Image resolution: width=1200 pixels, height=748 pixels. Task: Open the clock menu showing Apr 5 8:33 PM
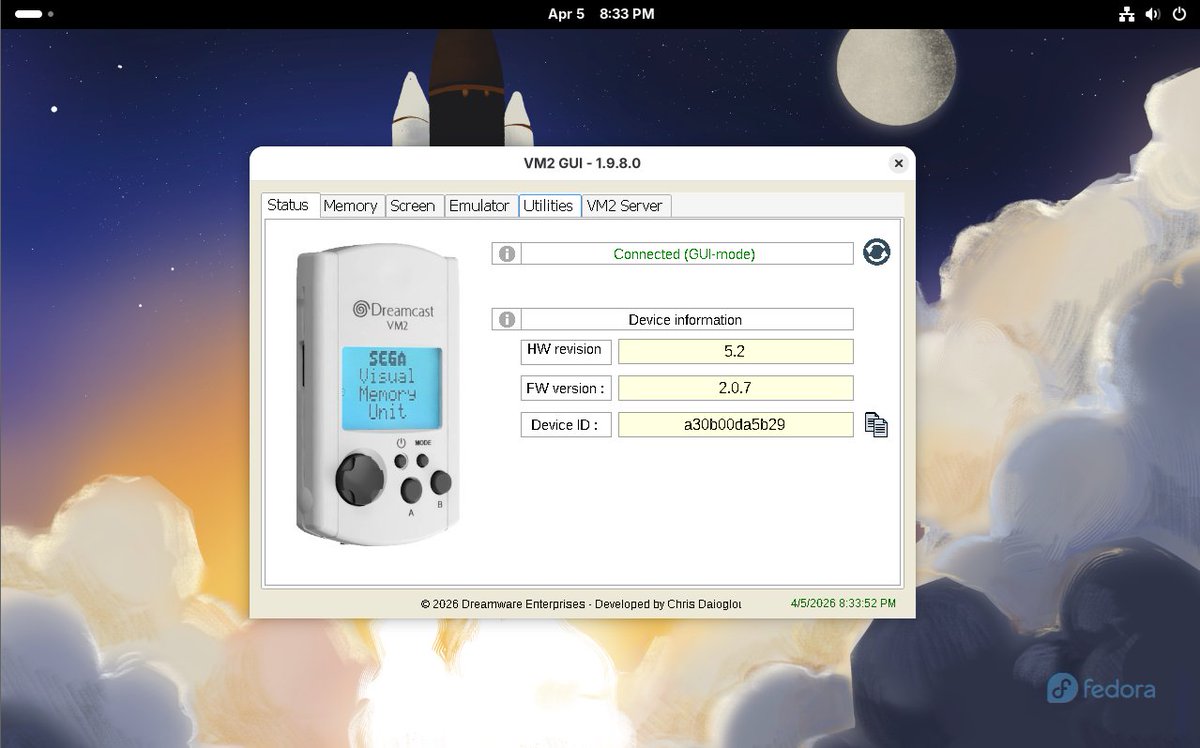point(601,14)
